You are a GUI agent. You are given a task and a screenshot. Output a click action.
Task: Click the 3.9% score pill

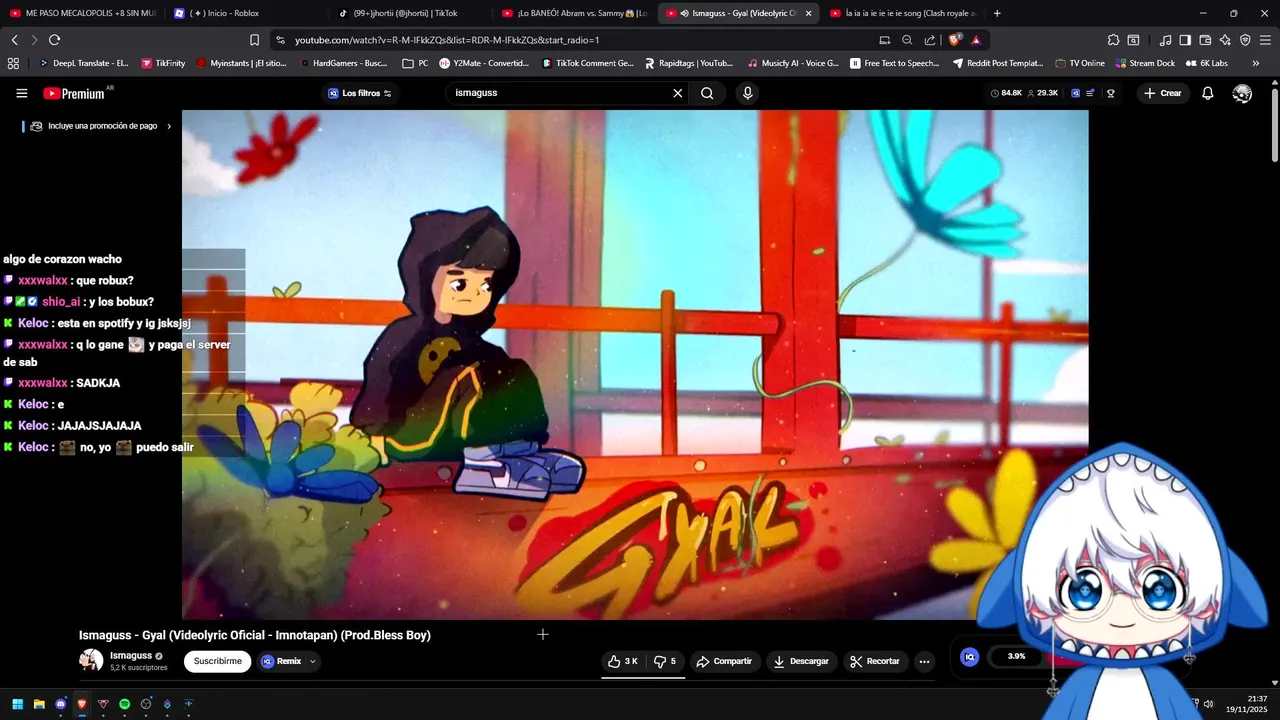pos(1016,657)
